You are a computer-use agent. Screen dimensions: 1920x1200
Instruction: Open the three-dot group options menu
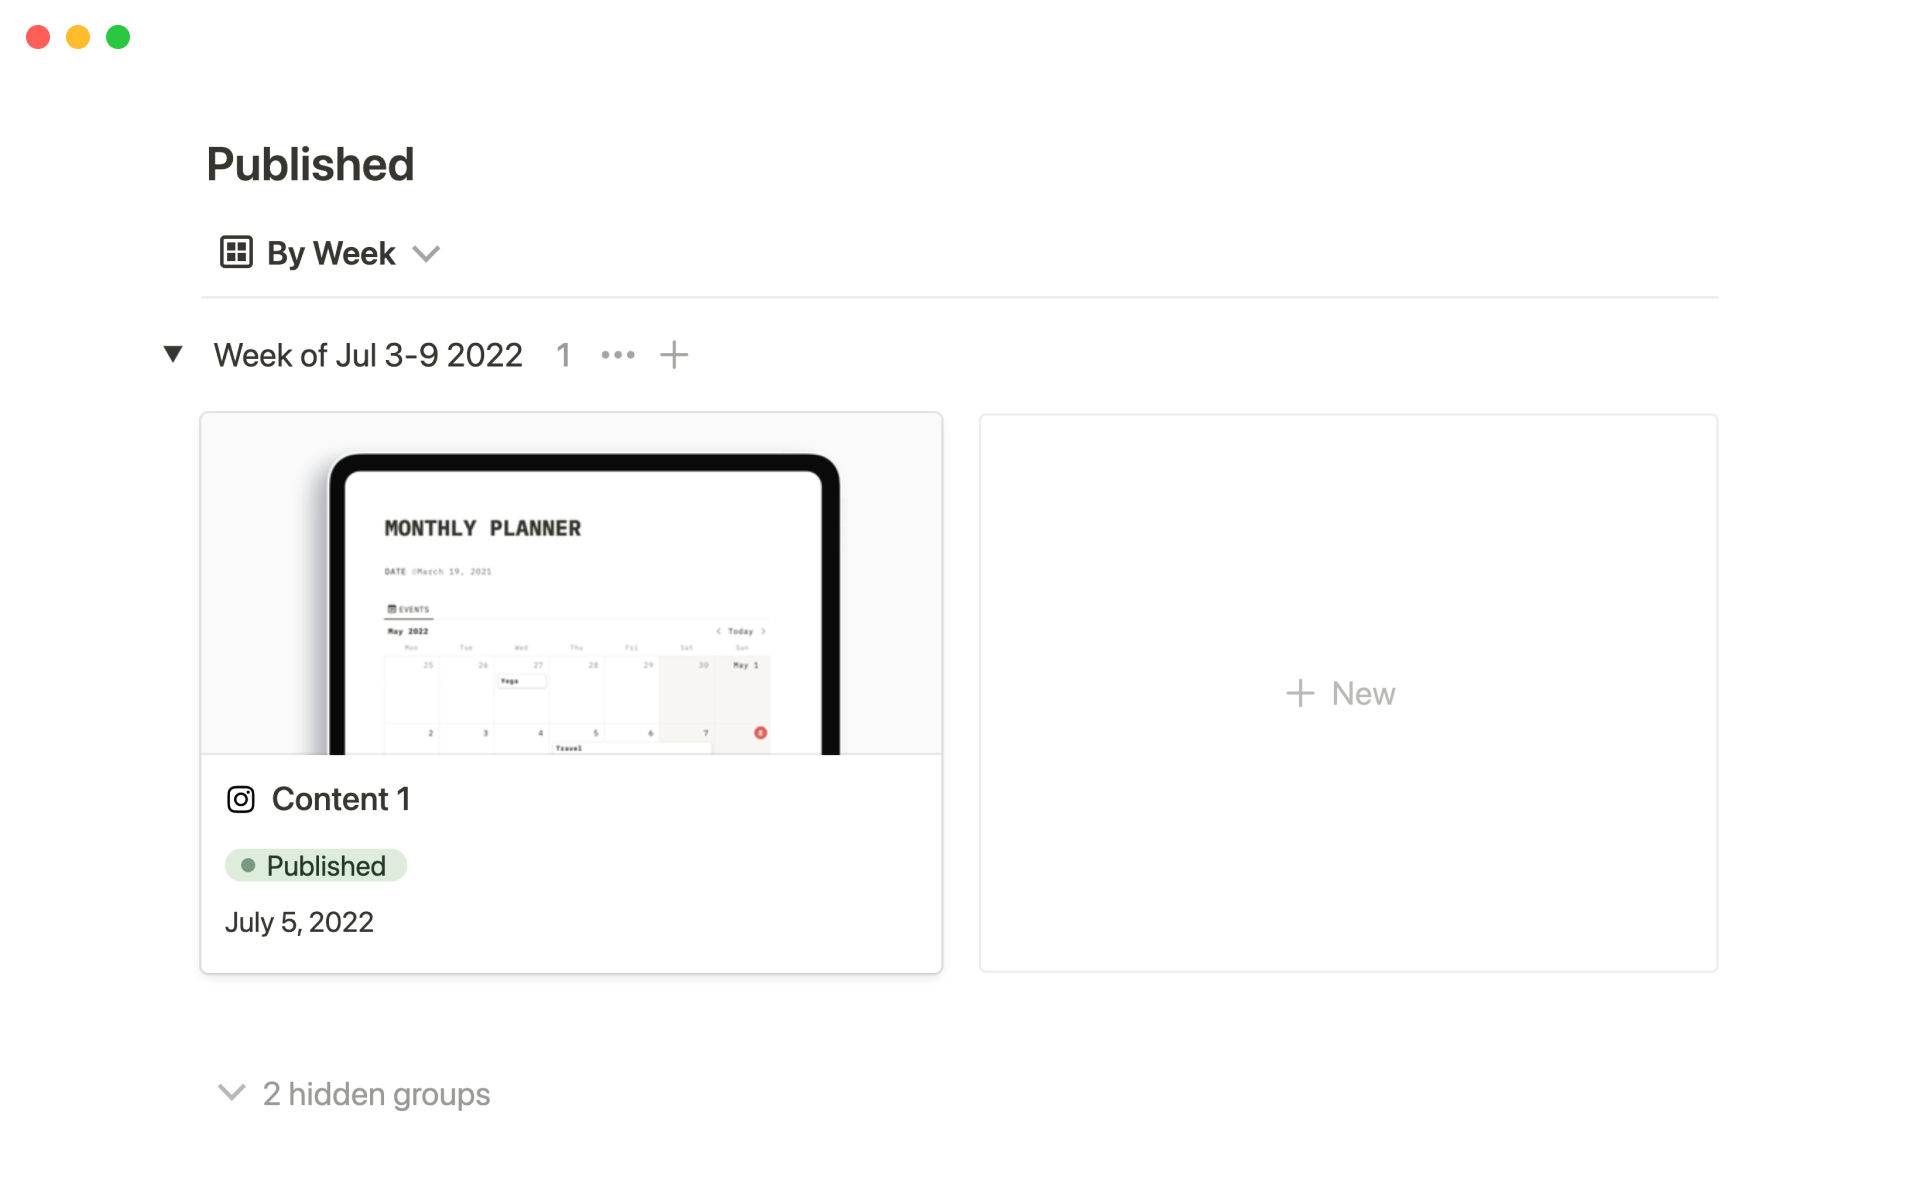[618, 355]
